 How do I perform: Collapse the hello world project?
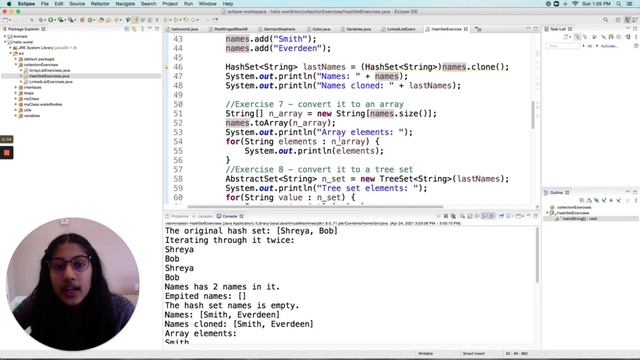pos(5,42)
